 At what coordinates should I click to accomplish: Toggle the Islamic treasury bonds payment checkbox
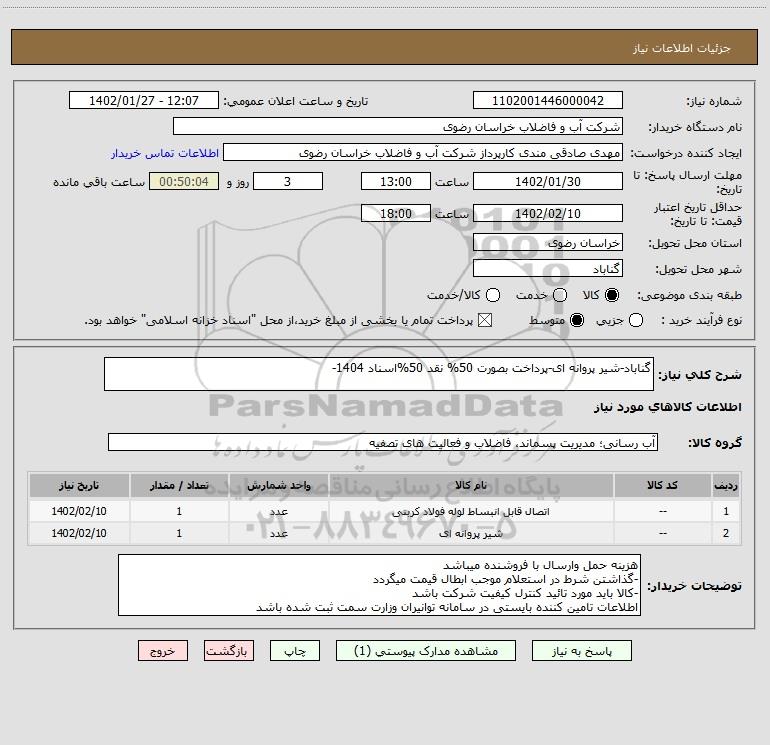(485, 320)
